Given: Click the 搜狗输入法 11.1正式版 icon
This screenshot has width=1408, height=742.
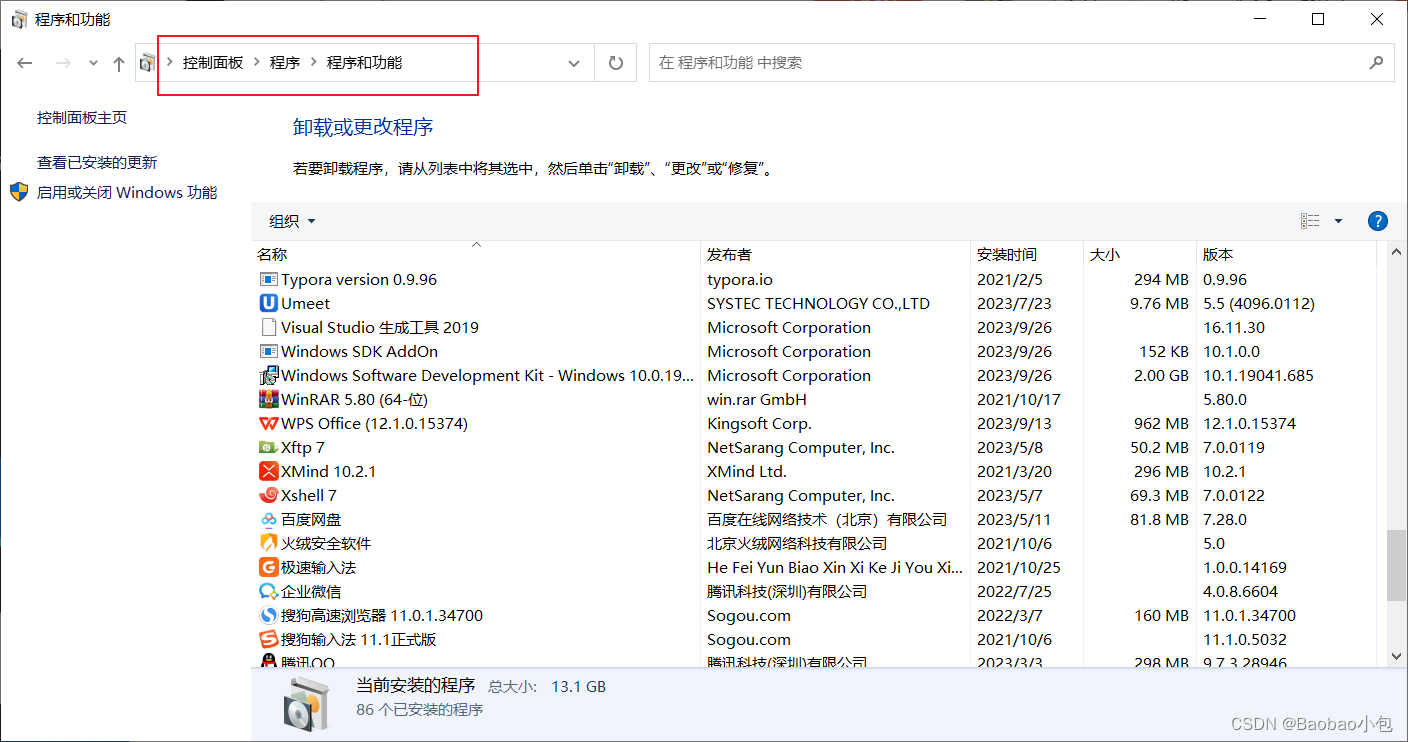Looking at the screenshot, I should tap(268, 640).
